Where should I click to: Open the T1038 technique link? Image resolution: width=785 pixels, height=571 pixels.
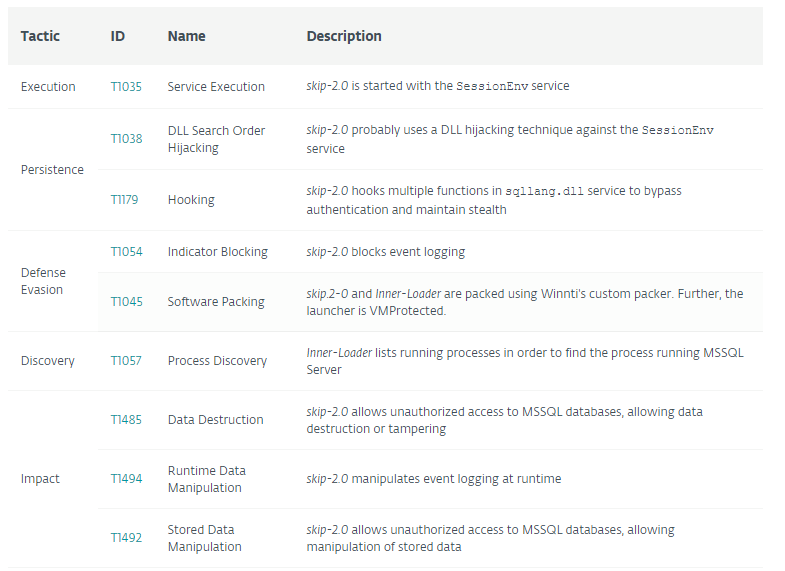click(x=126, y=139)
